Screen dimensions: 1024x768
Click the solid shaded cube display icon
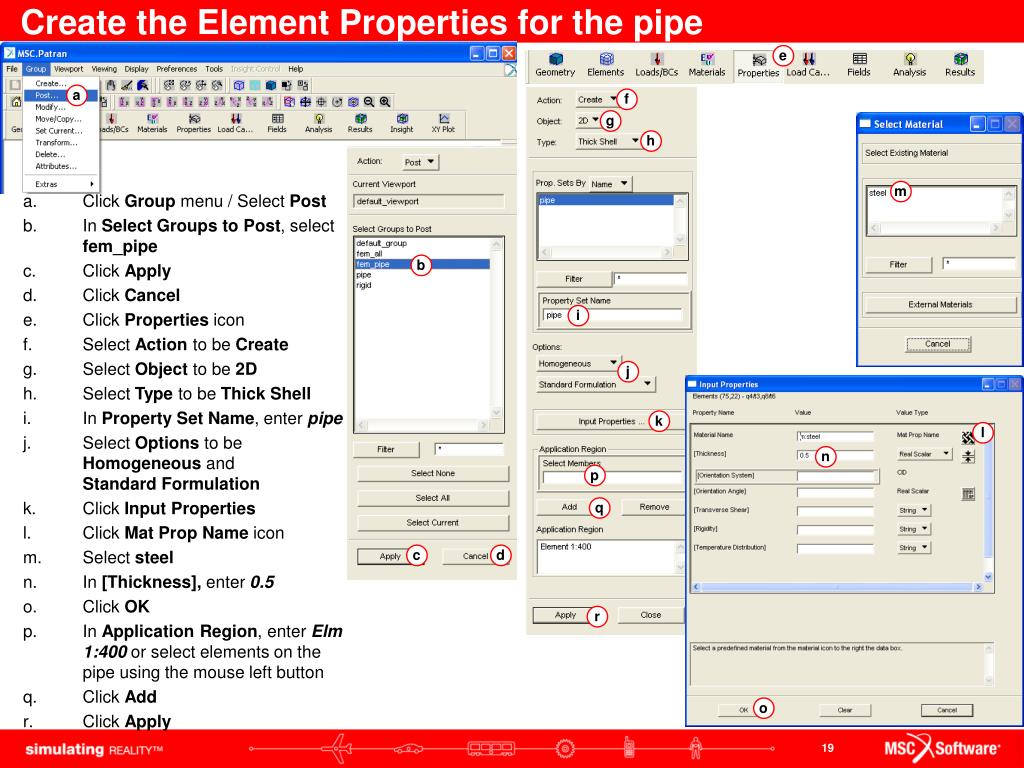point(270,86)
